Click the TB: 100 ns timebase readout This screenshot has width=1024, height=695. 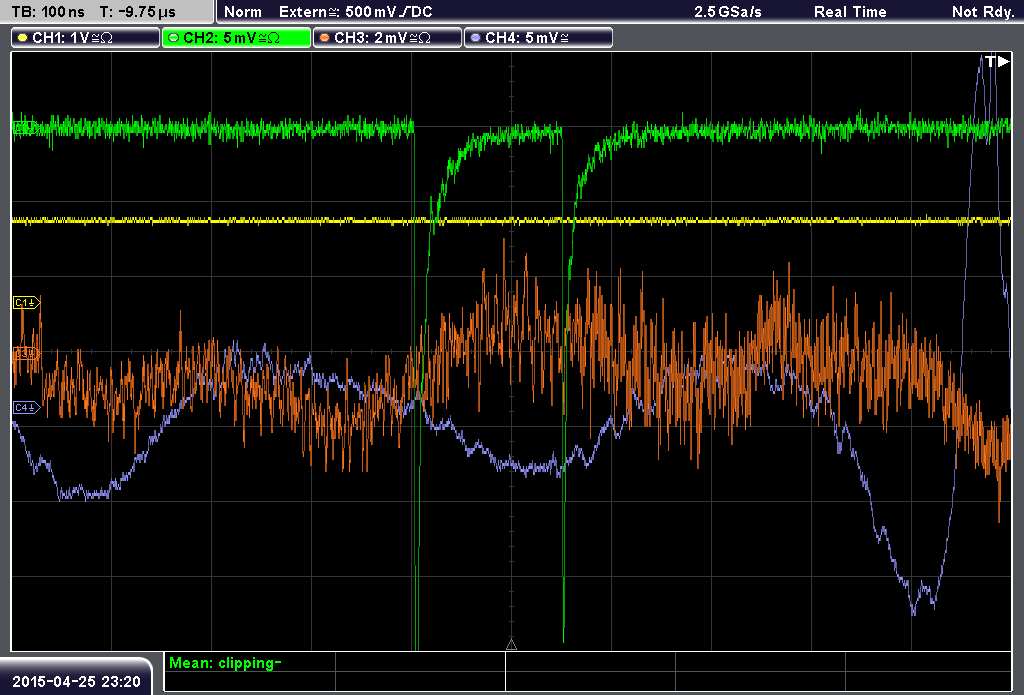click(48, 12)
